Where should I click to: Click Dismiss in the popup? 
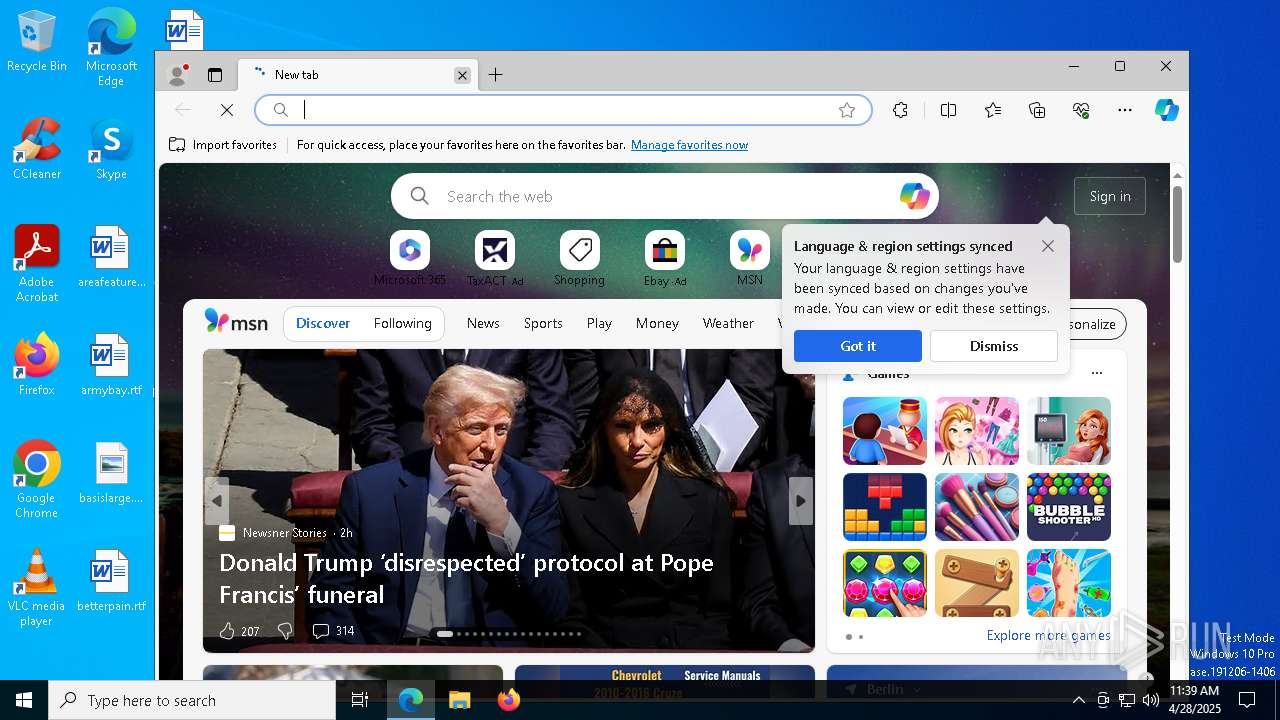[994, 346]
